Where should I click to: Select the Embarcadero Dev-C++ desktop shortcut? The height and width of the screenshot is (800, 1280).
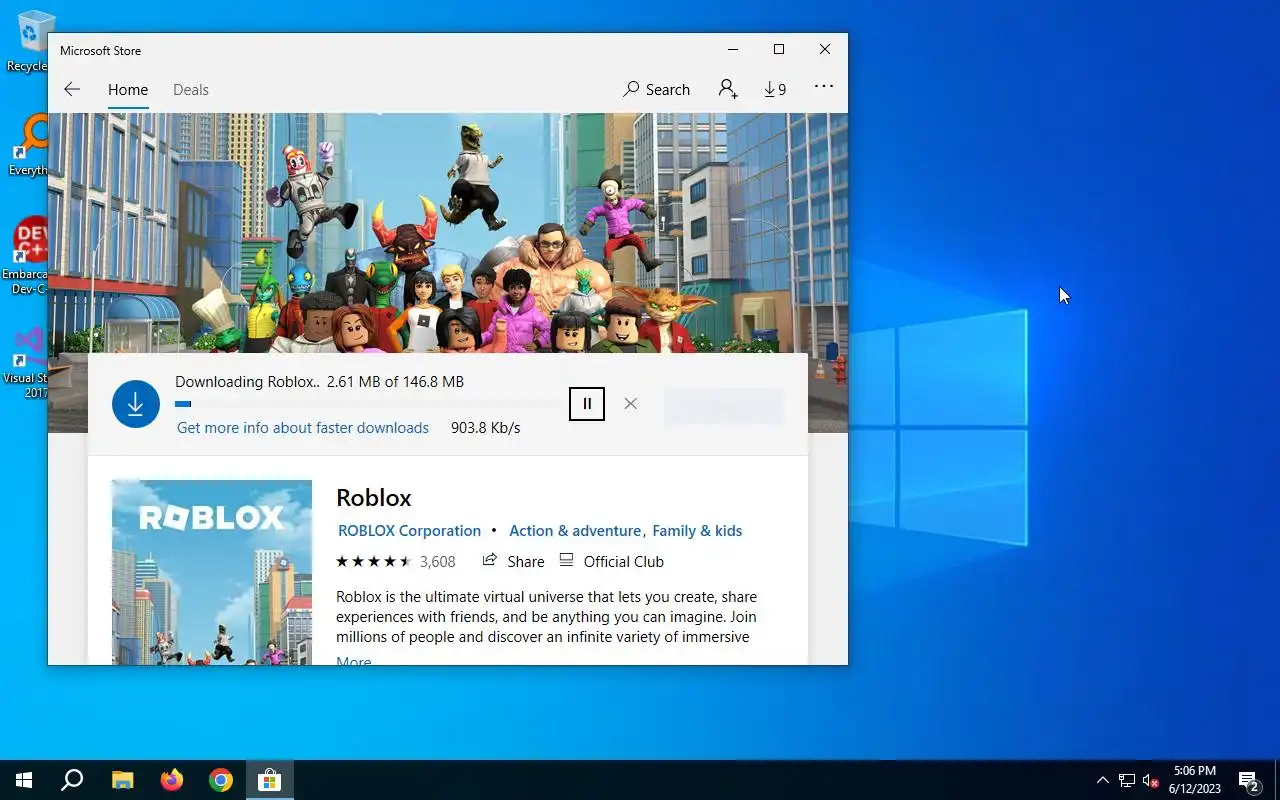coord(28,256)
